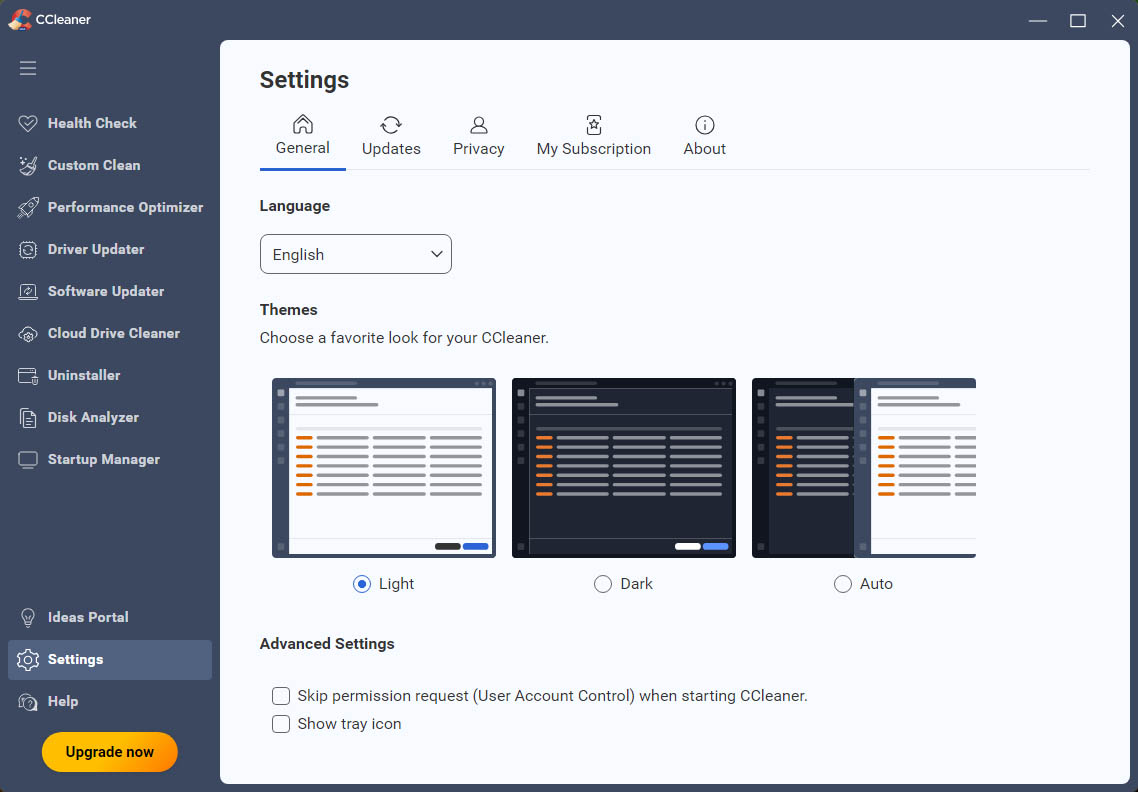Click the Disk Analyzer document icon
The width and height of the screenshot is (1138, 792).
(28, 418)
